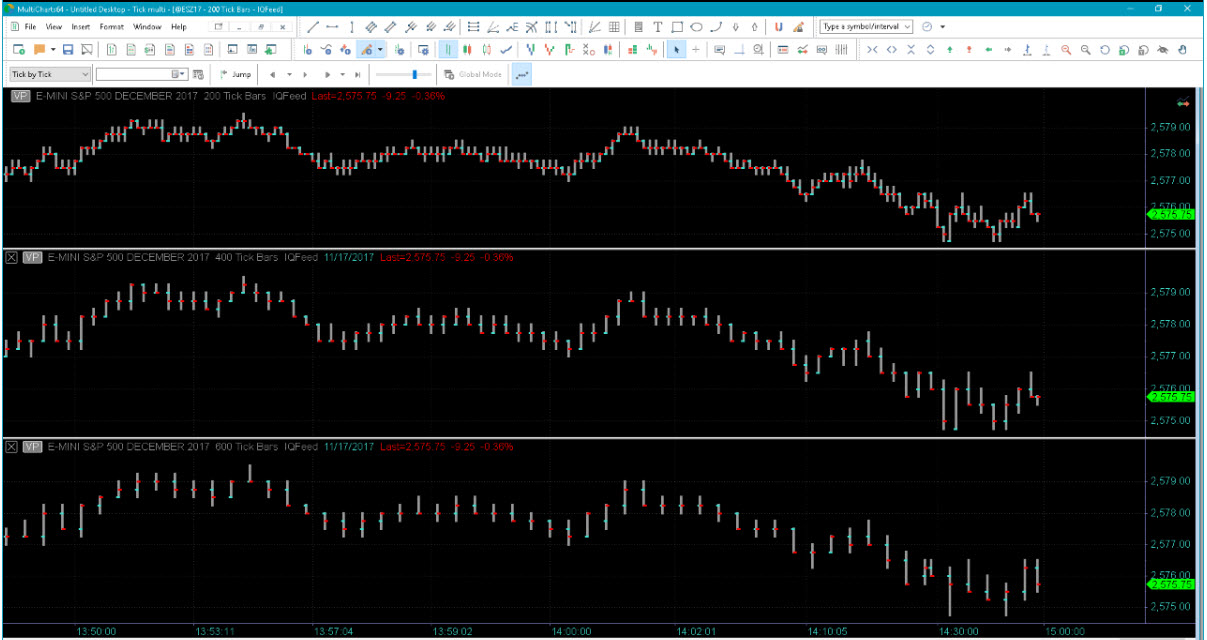1207x640 pixels.
Task: Open the date picker dropdown field
Action: tap(142, 74)
